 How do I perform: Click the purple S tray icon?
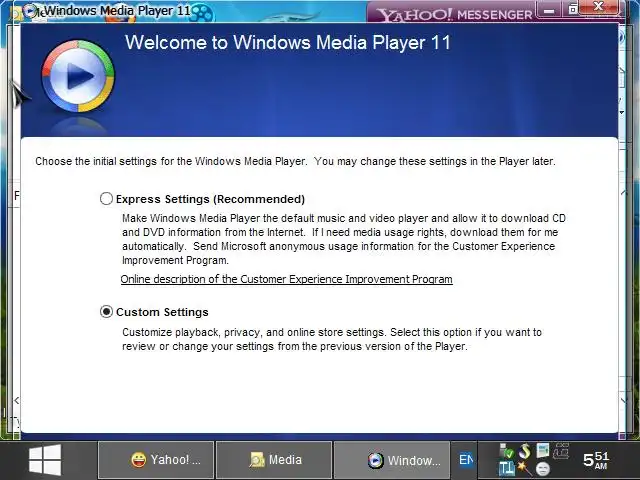coord(524,451)
